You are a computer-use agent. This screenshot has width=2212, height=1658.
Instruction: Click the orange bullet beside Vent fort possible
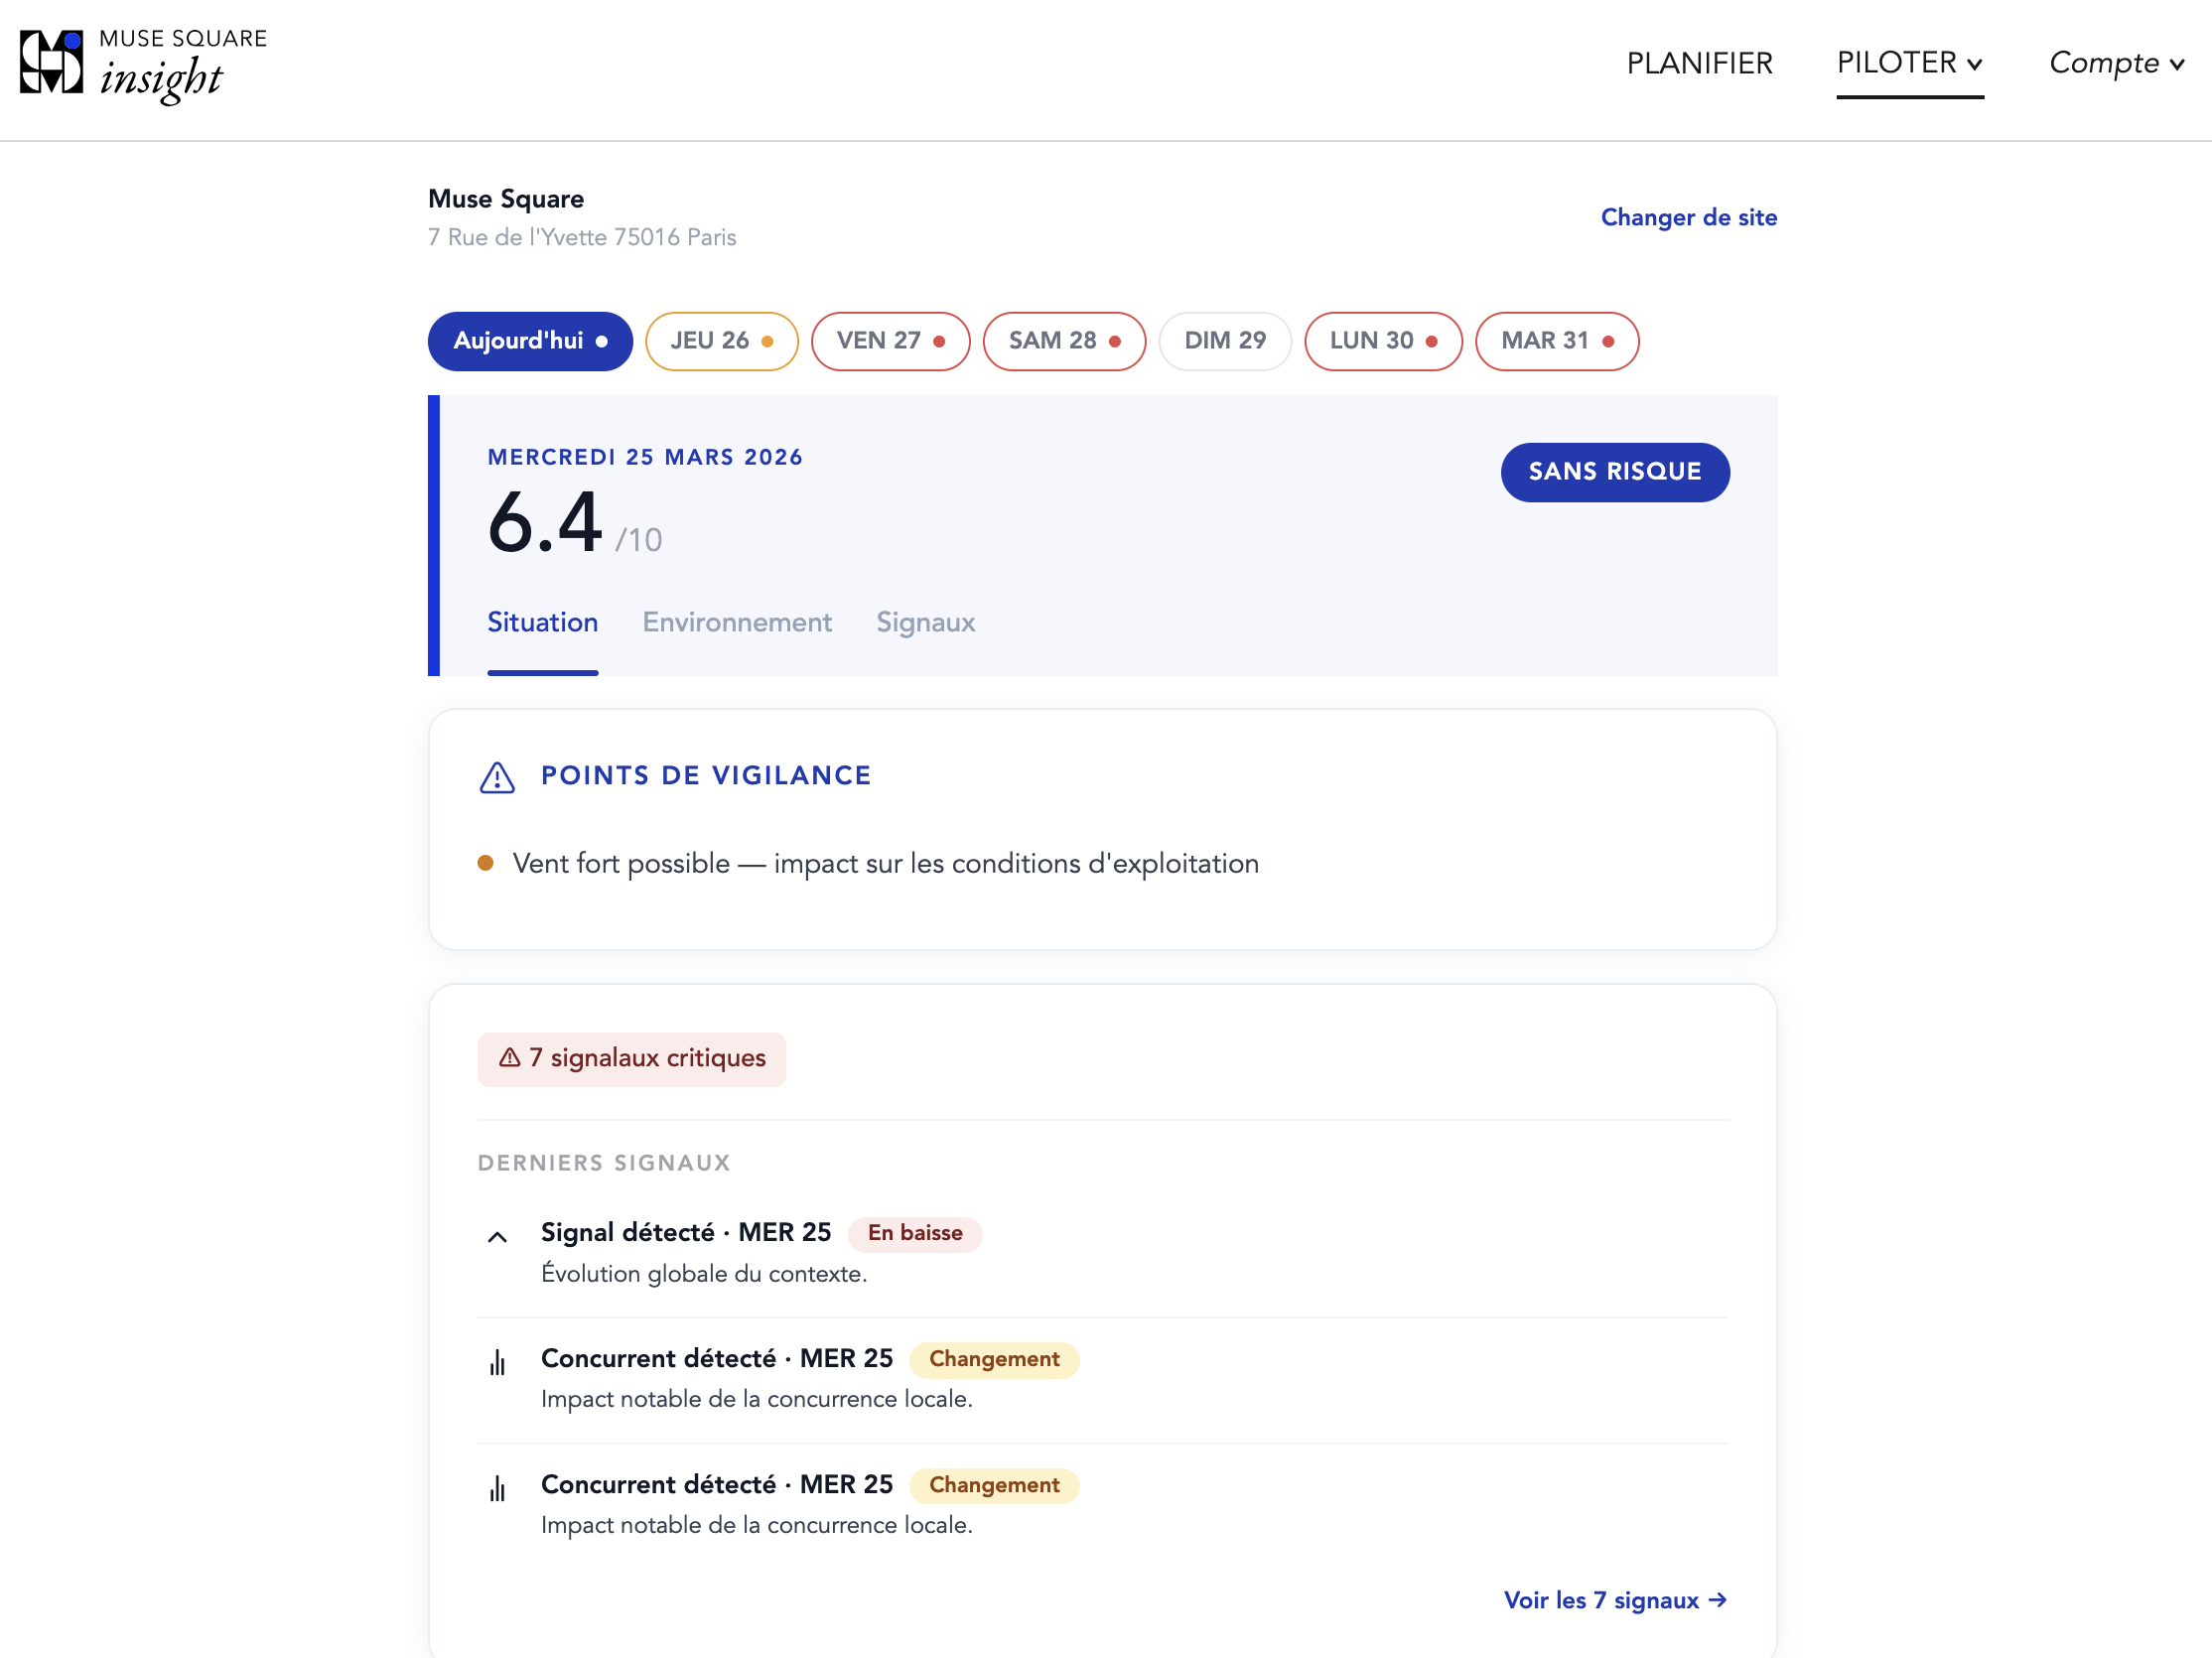tap(487, 861)
